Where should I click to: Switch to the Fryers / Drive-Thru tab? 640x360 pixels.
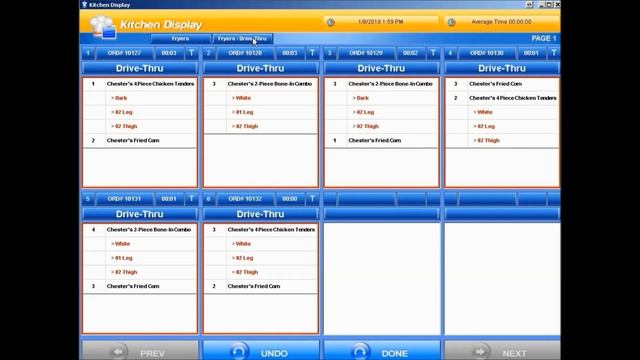tap(242, 38)
